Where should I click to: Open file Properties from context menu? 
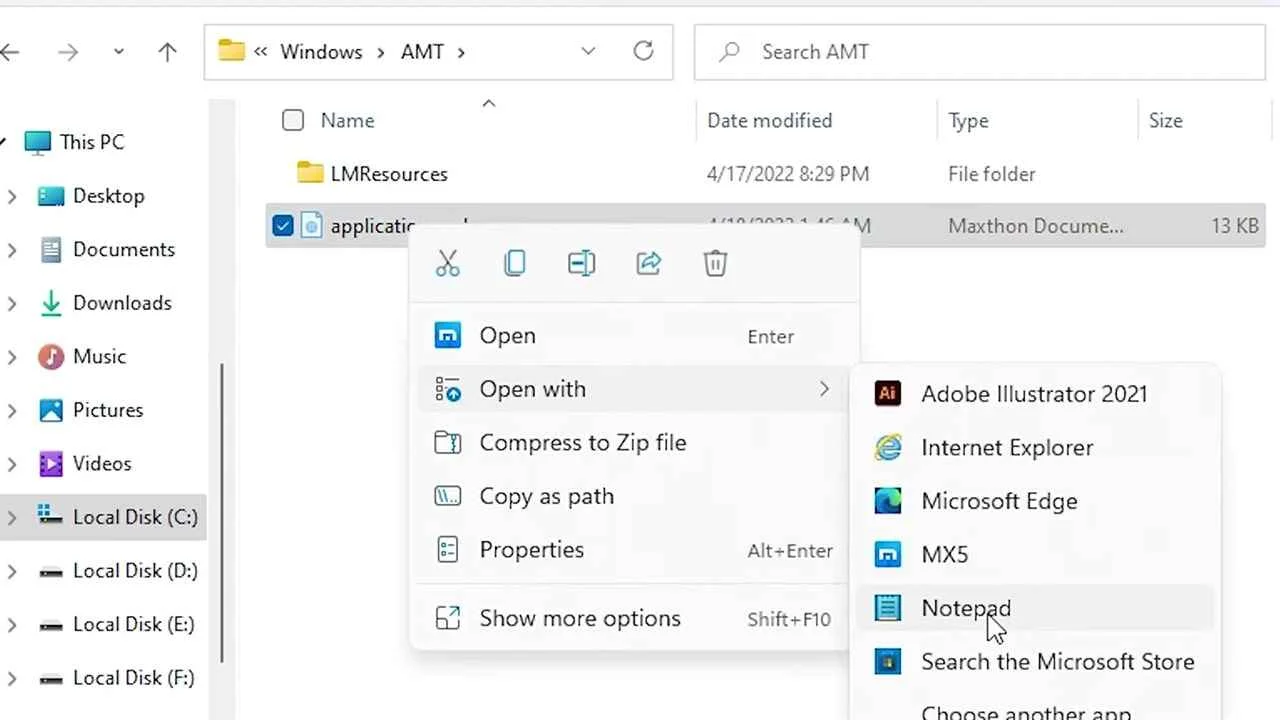point(634,550)
